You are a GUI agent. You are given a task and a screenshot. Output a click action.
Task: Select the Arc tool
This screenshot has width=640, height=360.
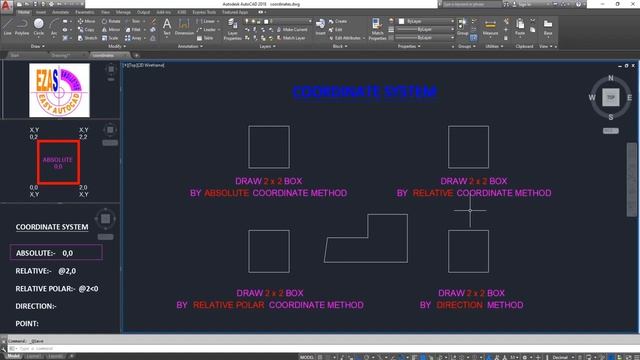pyautogui.click(x=54, y=27)
